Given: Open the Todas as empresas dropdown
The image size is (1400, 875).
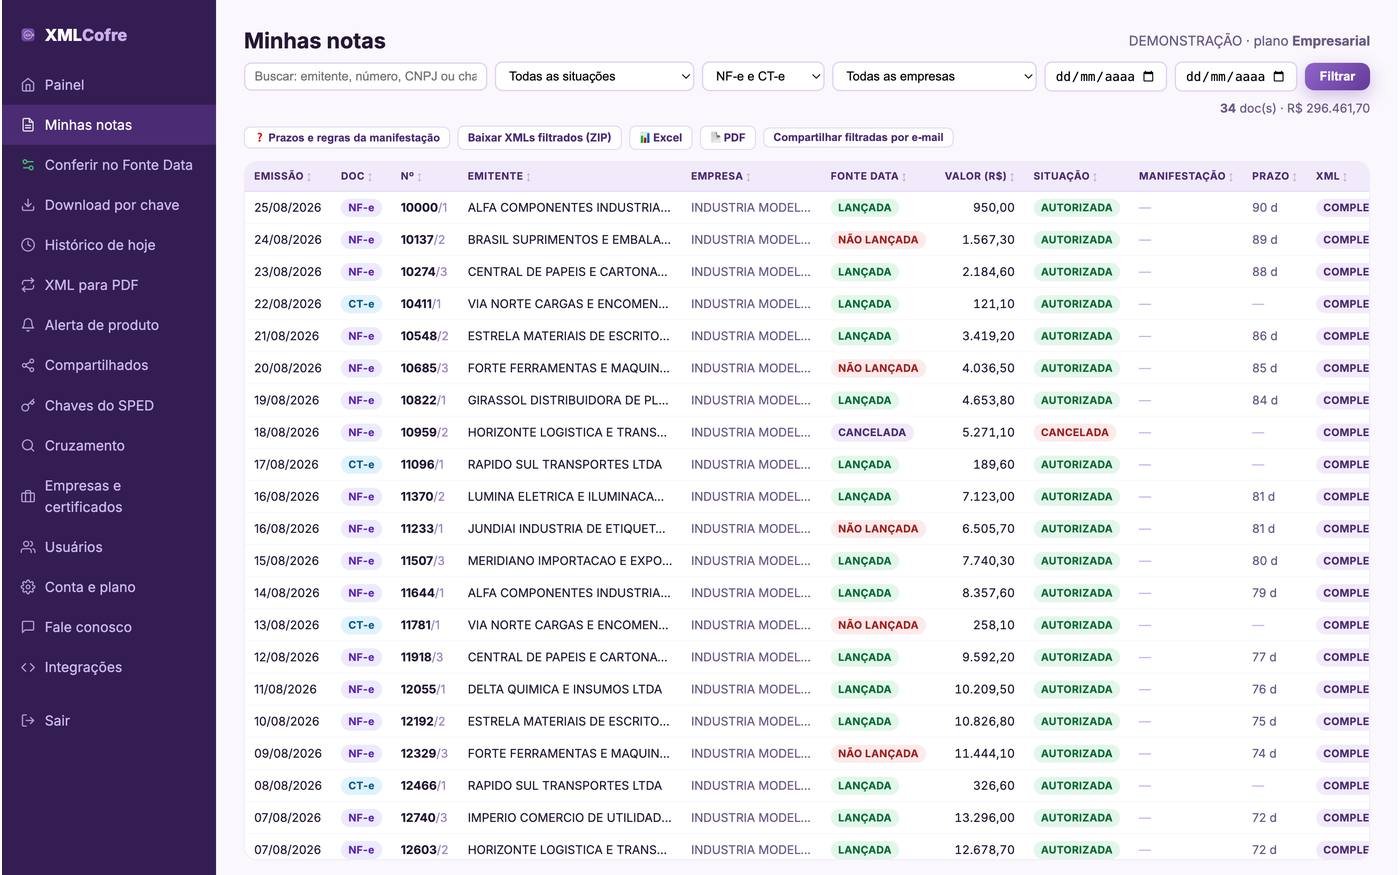Looking at the screenshot, I should pyautogui.click(x=934, y=76).
